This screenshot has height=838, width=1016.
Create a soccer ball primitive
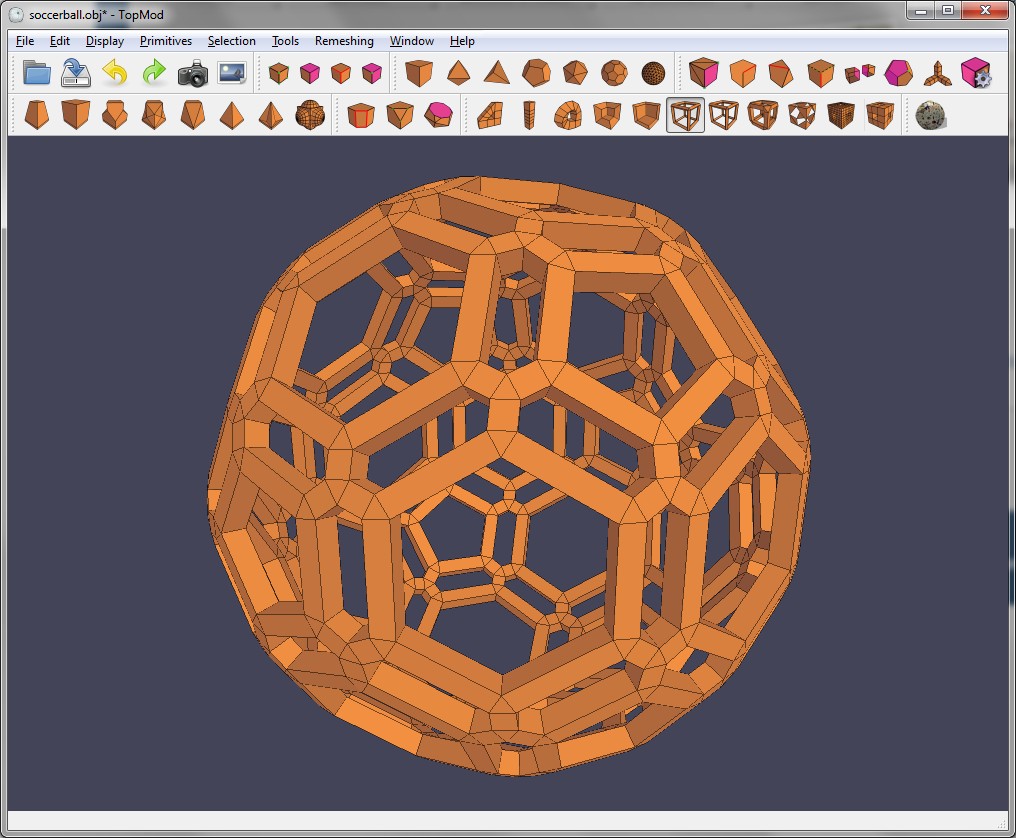tap(614, 73)
